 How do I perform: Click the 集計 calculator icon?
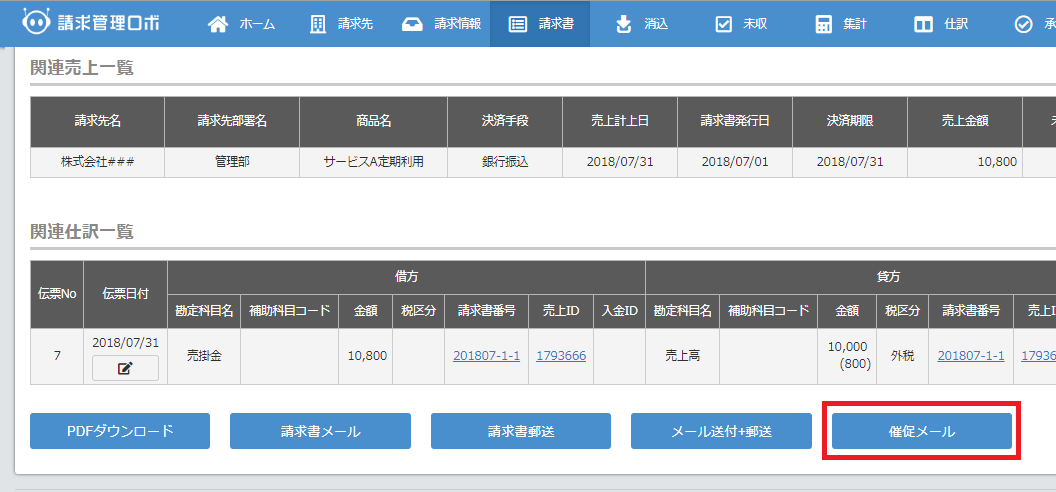824,24
